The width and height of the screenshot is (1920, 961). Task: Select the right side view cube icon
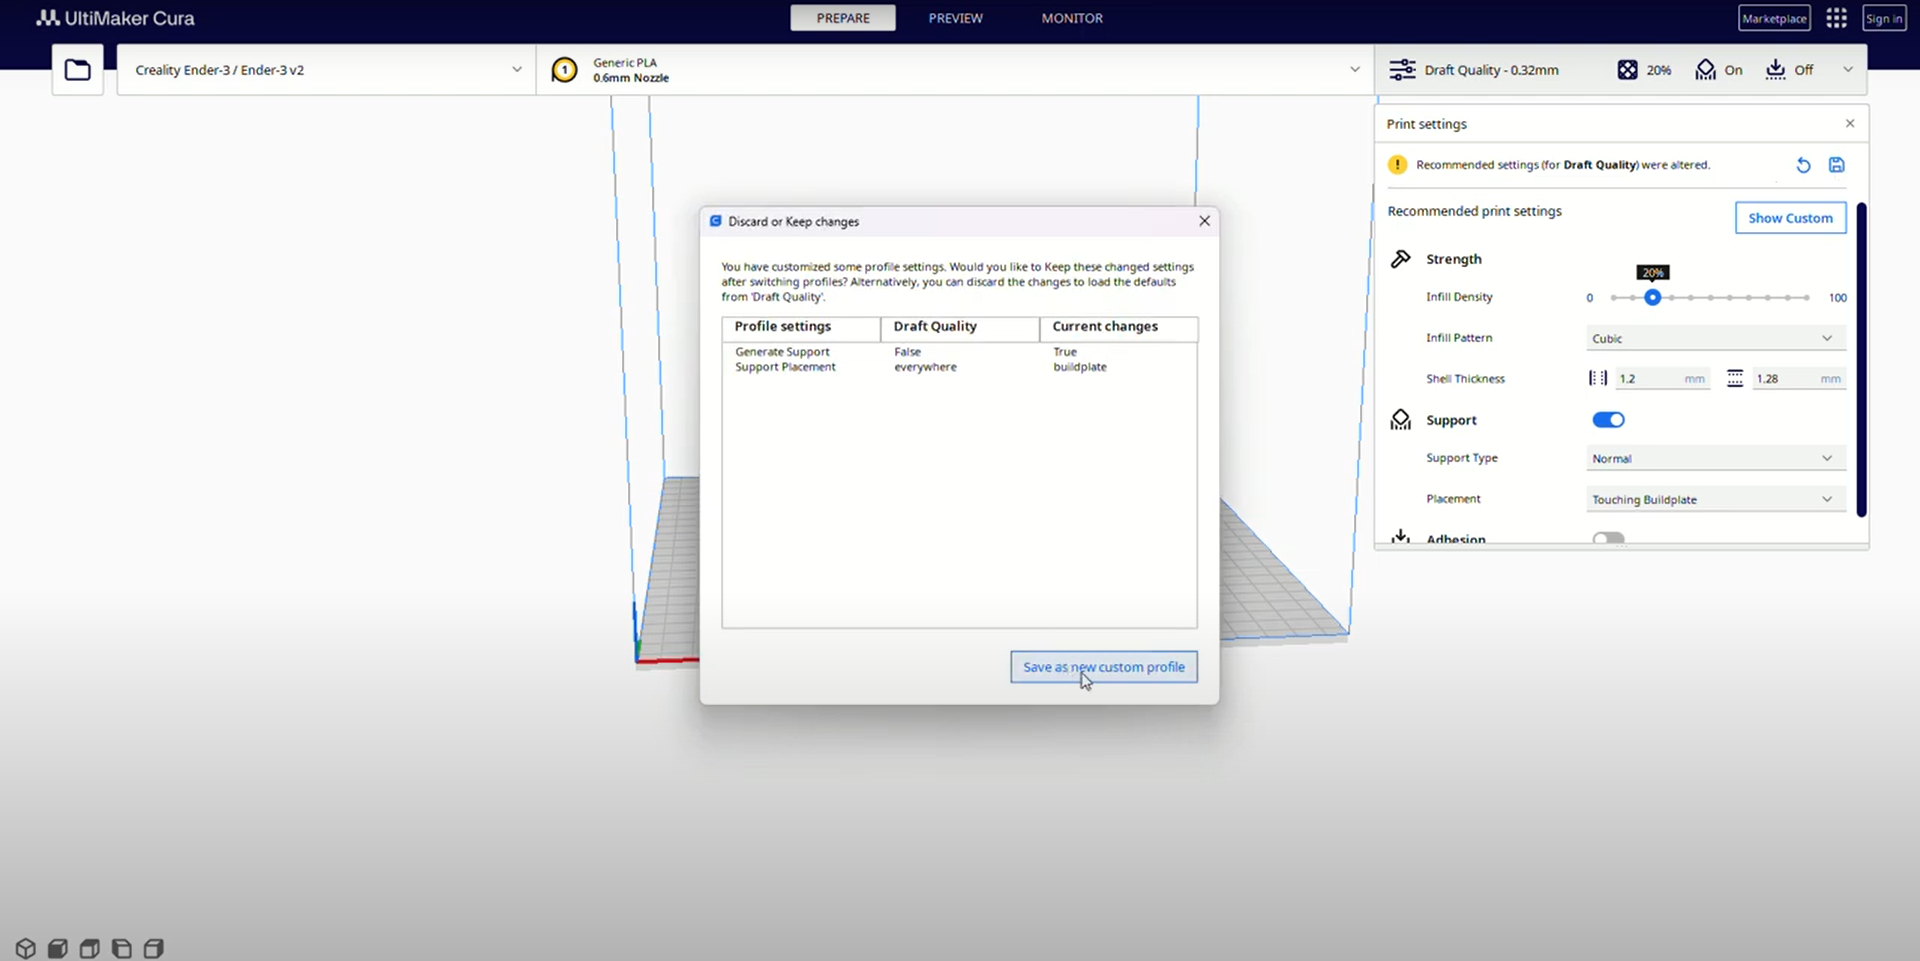coord(154,948)
